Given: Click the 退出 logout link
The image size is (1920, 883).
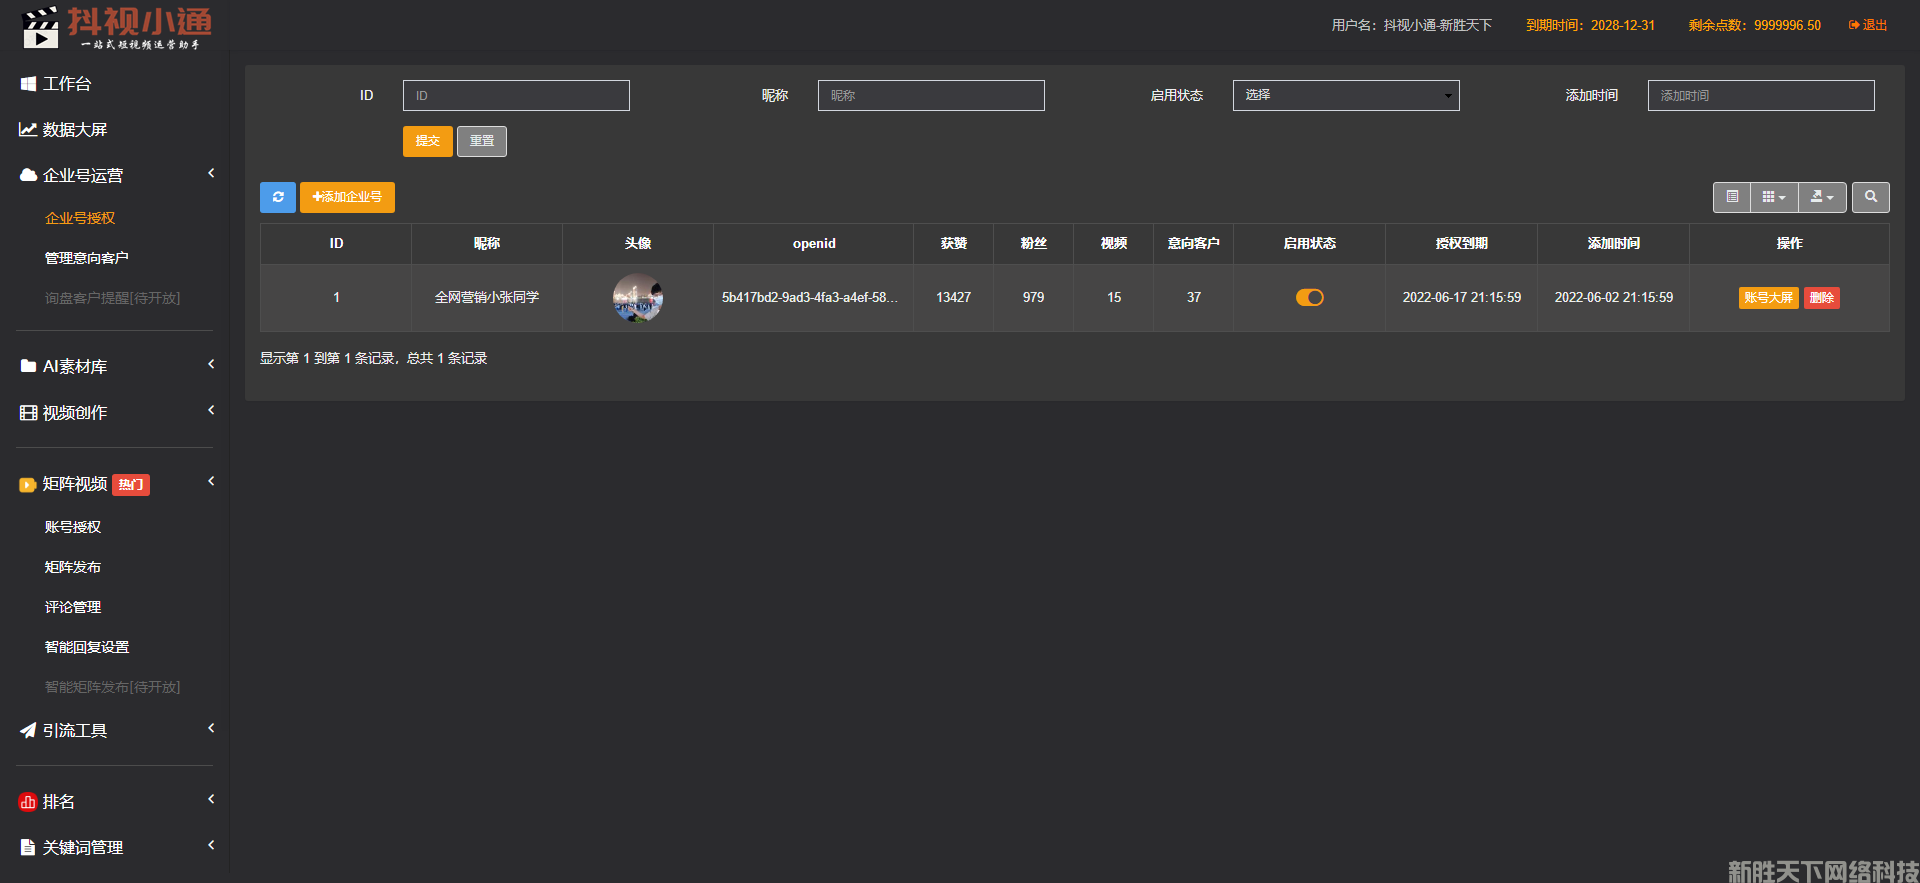Looking at the screenshot, I should coord(1868,25).
